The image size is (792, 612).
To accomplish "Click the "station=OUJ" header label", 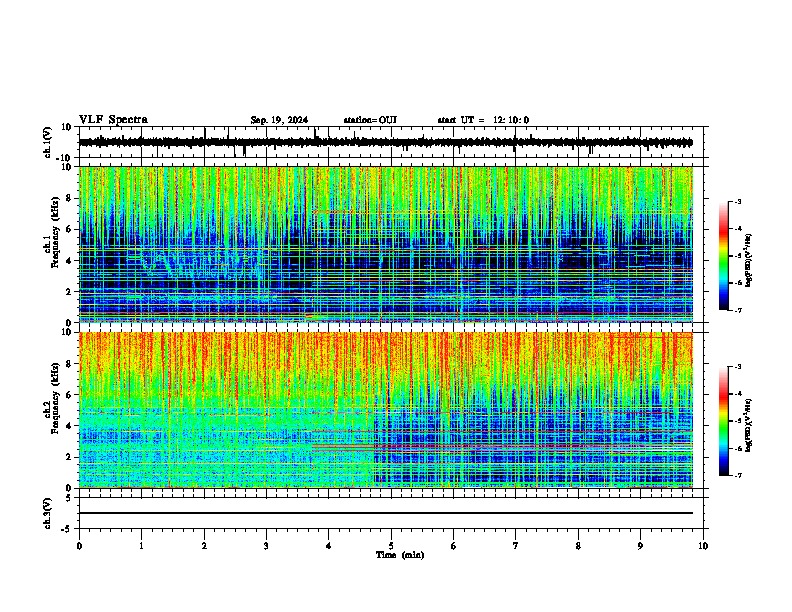I will pyautogui.click(x=370, y=120).
